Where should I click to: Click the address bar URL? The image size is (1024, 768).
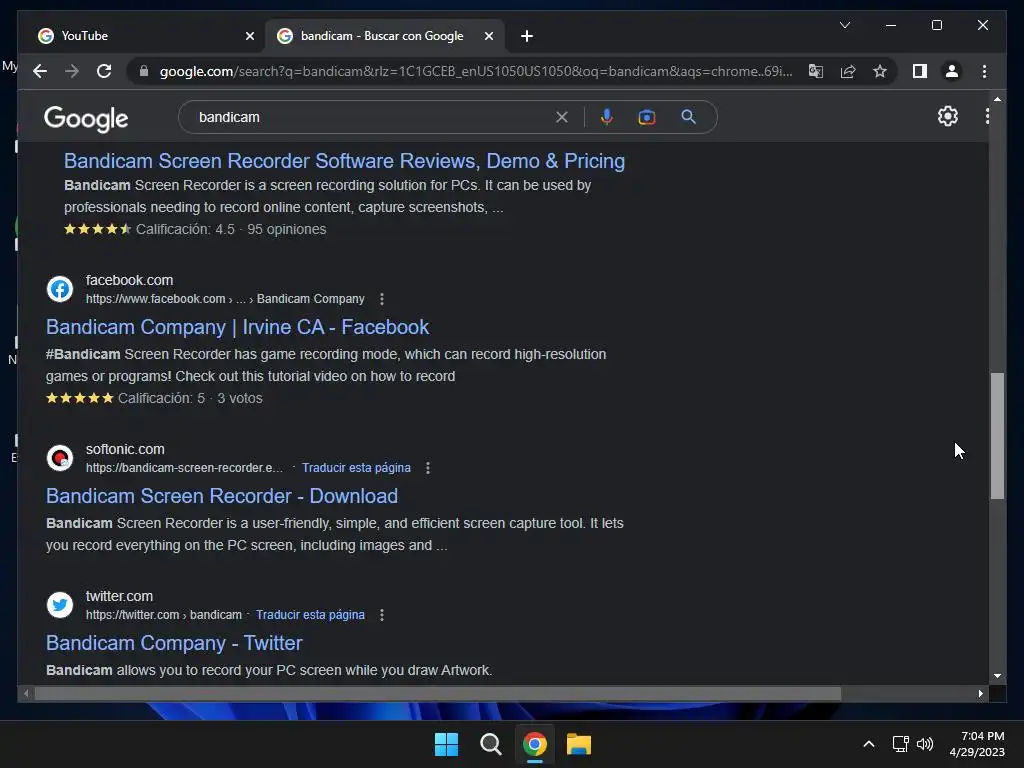point(475,71)
